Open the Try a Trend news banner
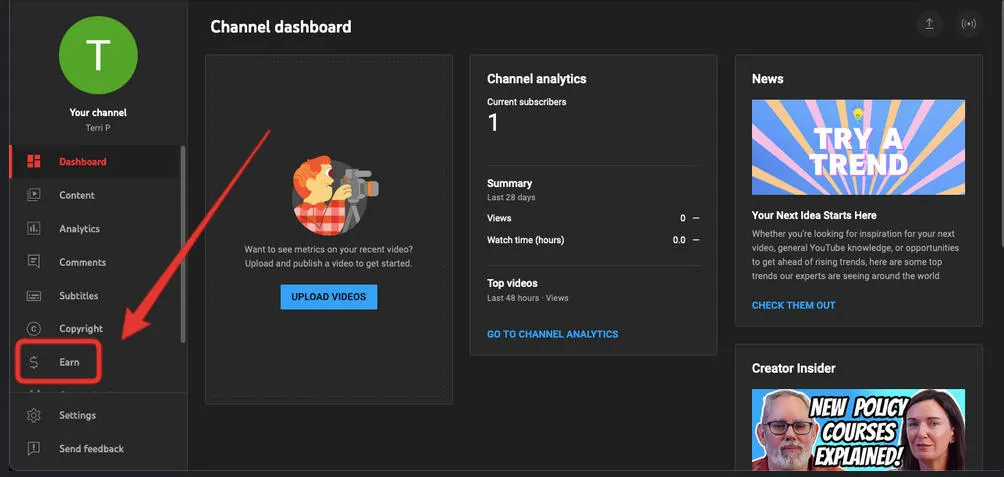The height and width of the screenshot is (477, 1004). point(858,147)
